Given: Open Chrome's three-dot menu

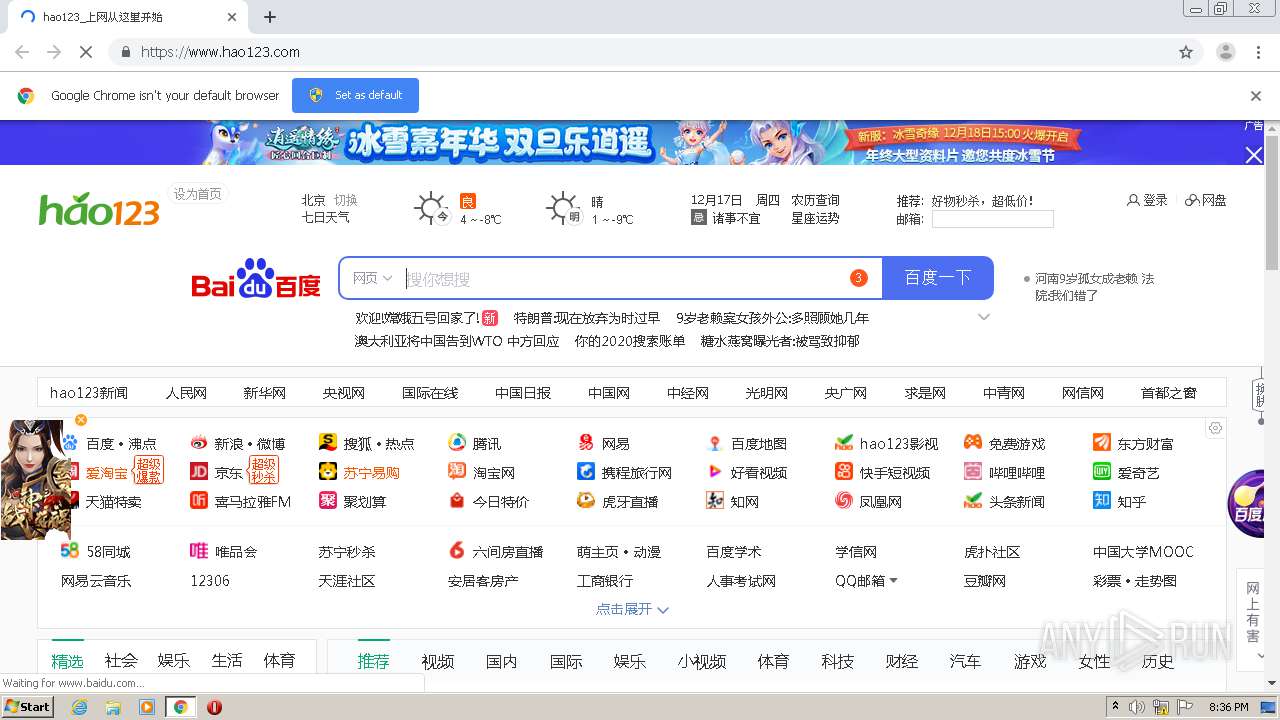Looking at the screenshot, I should point(1258,52).
